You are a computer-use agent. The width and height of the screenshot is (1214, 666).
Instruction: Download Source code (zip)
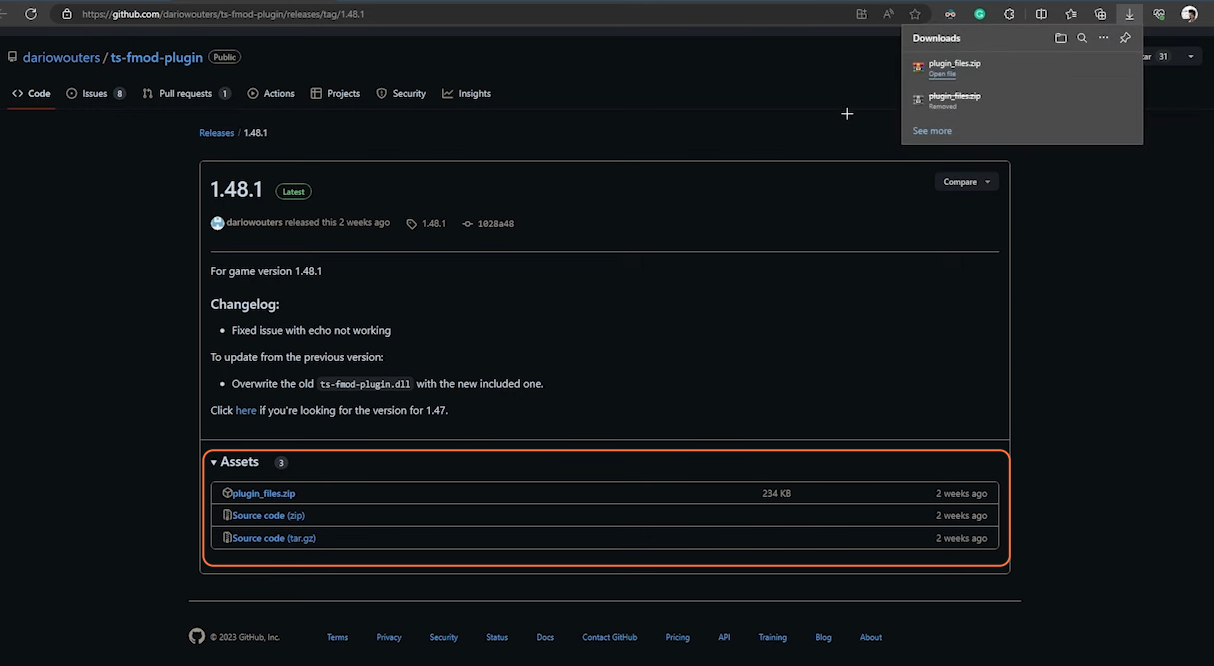[269, 515]
